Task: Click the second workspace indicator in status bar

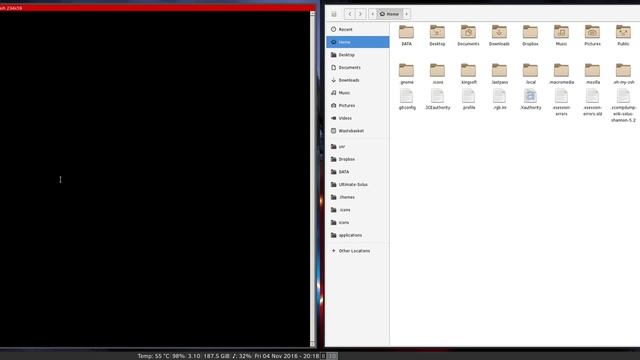Action: click(333, 356)
